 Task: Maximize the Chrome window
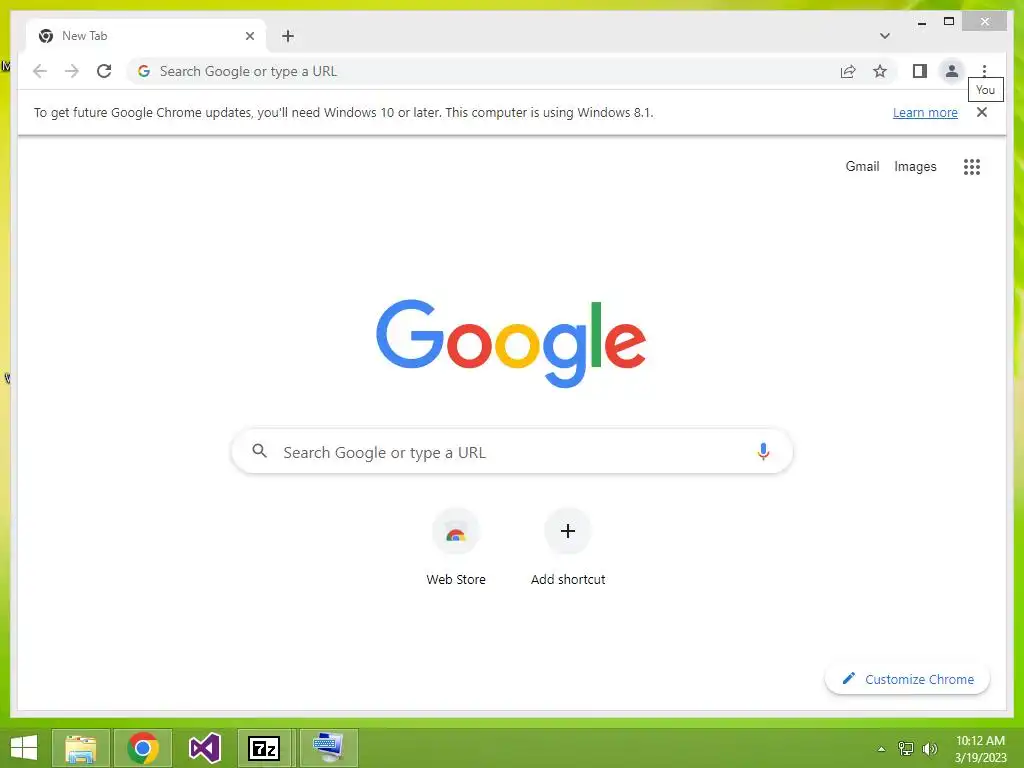point(949,22)
